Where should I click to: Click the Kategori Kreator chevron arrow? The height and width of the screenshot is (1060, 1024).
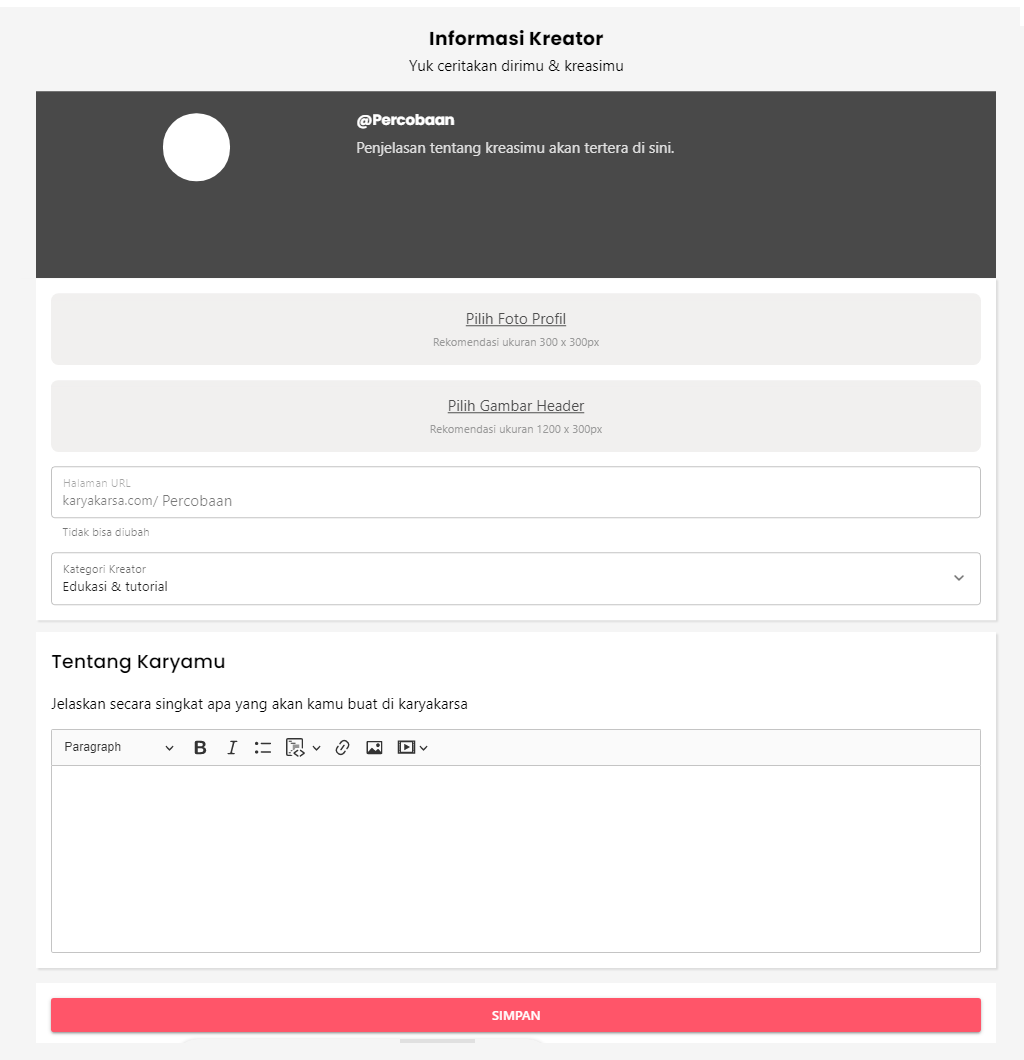[959, 578]
